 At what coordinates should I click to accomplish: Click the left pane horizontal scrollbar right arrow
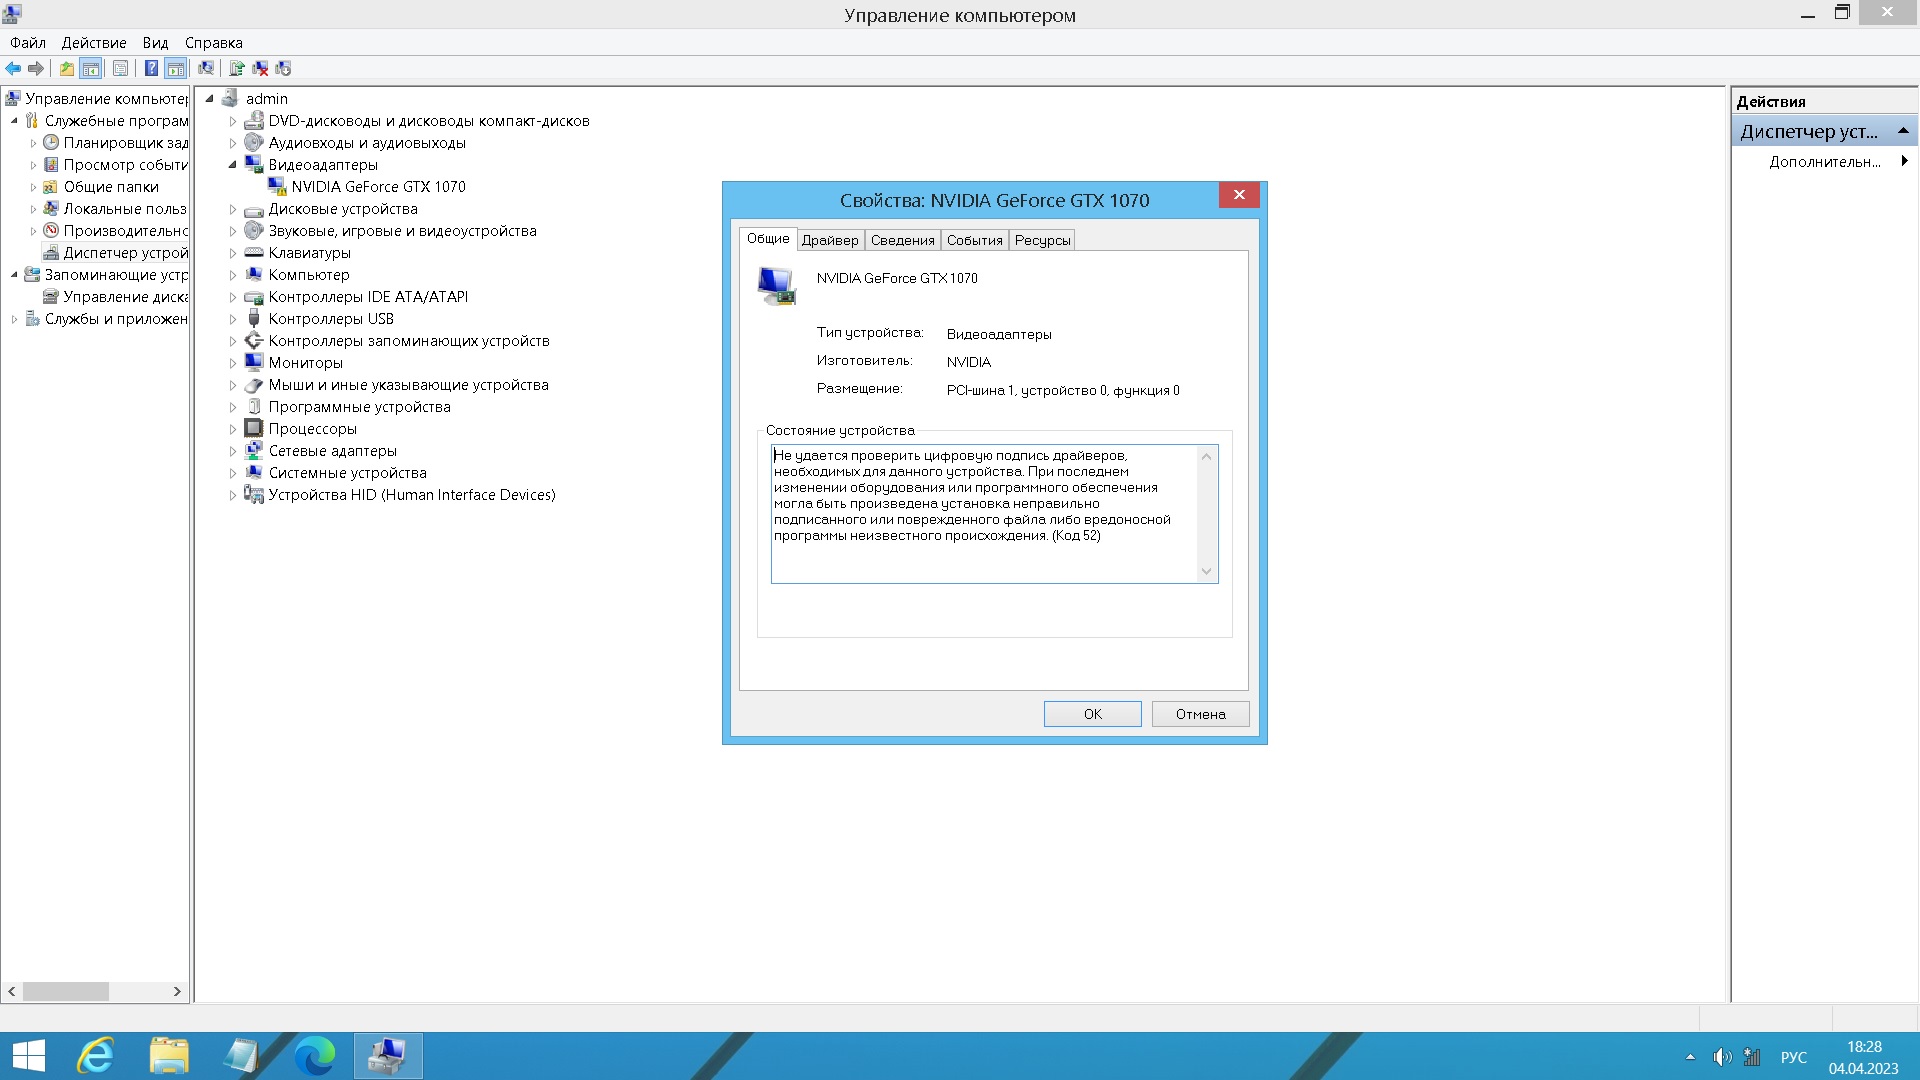pyautogui.click(x=177, y=992)
